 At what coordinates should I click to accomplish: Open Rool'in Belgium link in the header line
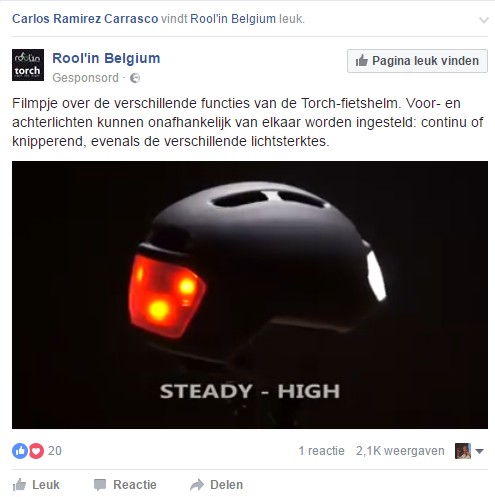pyautogui.click(x=233, y=19)
